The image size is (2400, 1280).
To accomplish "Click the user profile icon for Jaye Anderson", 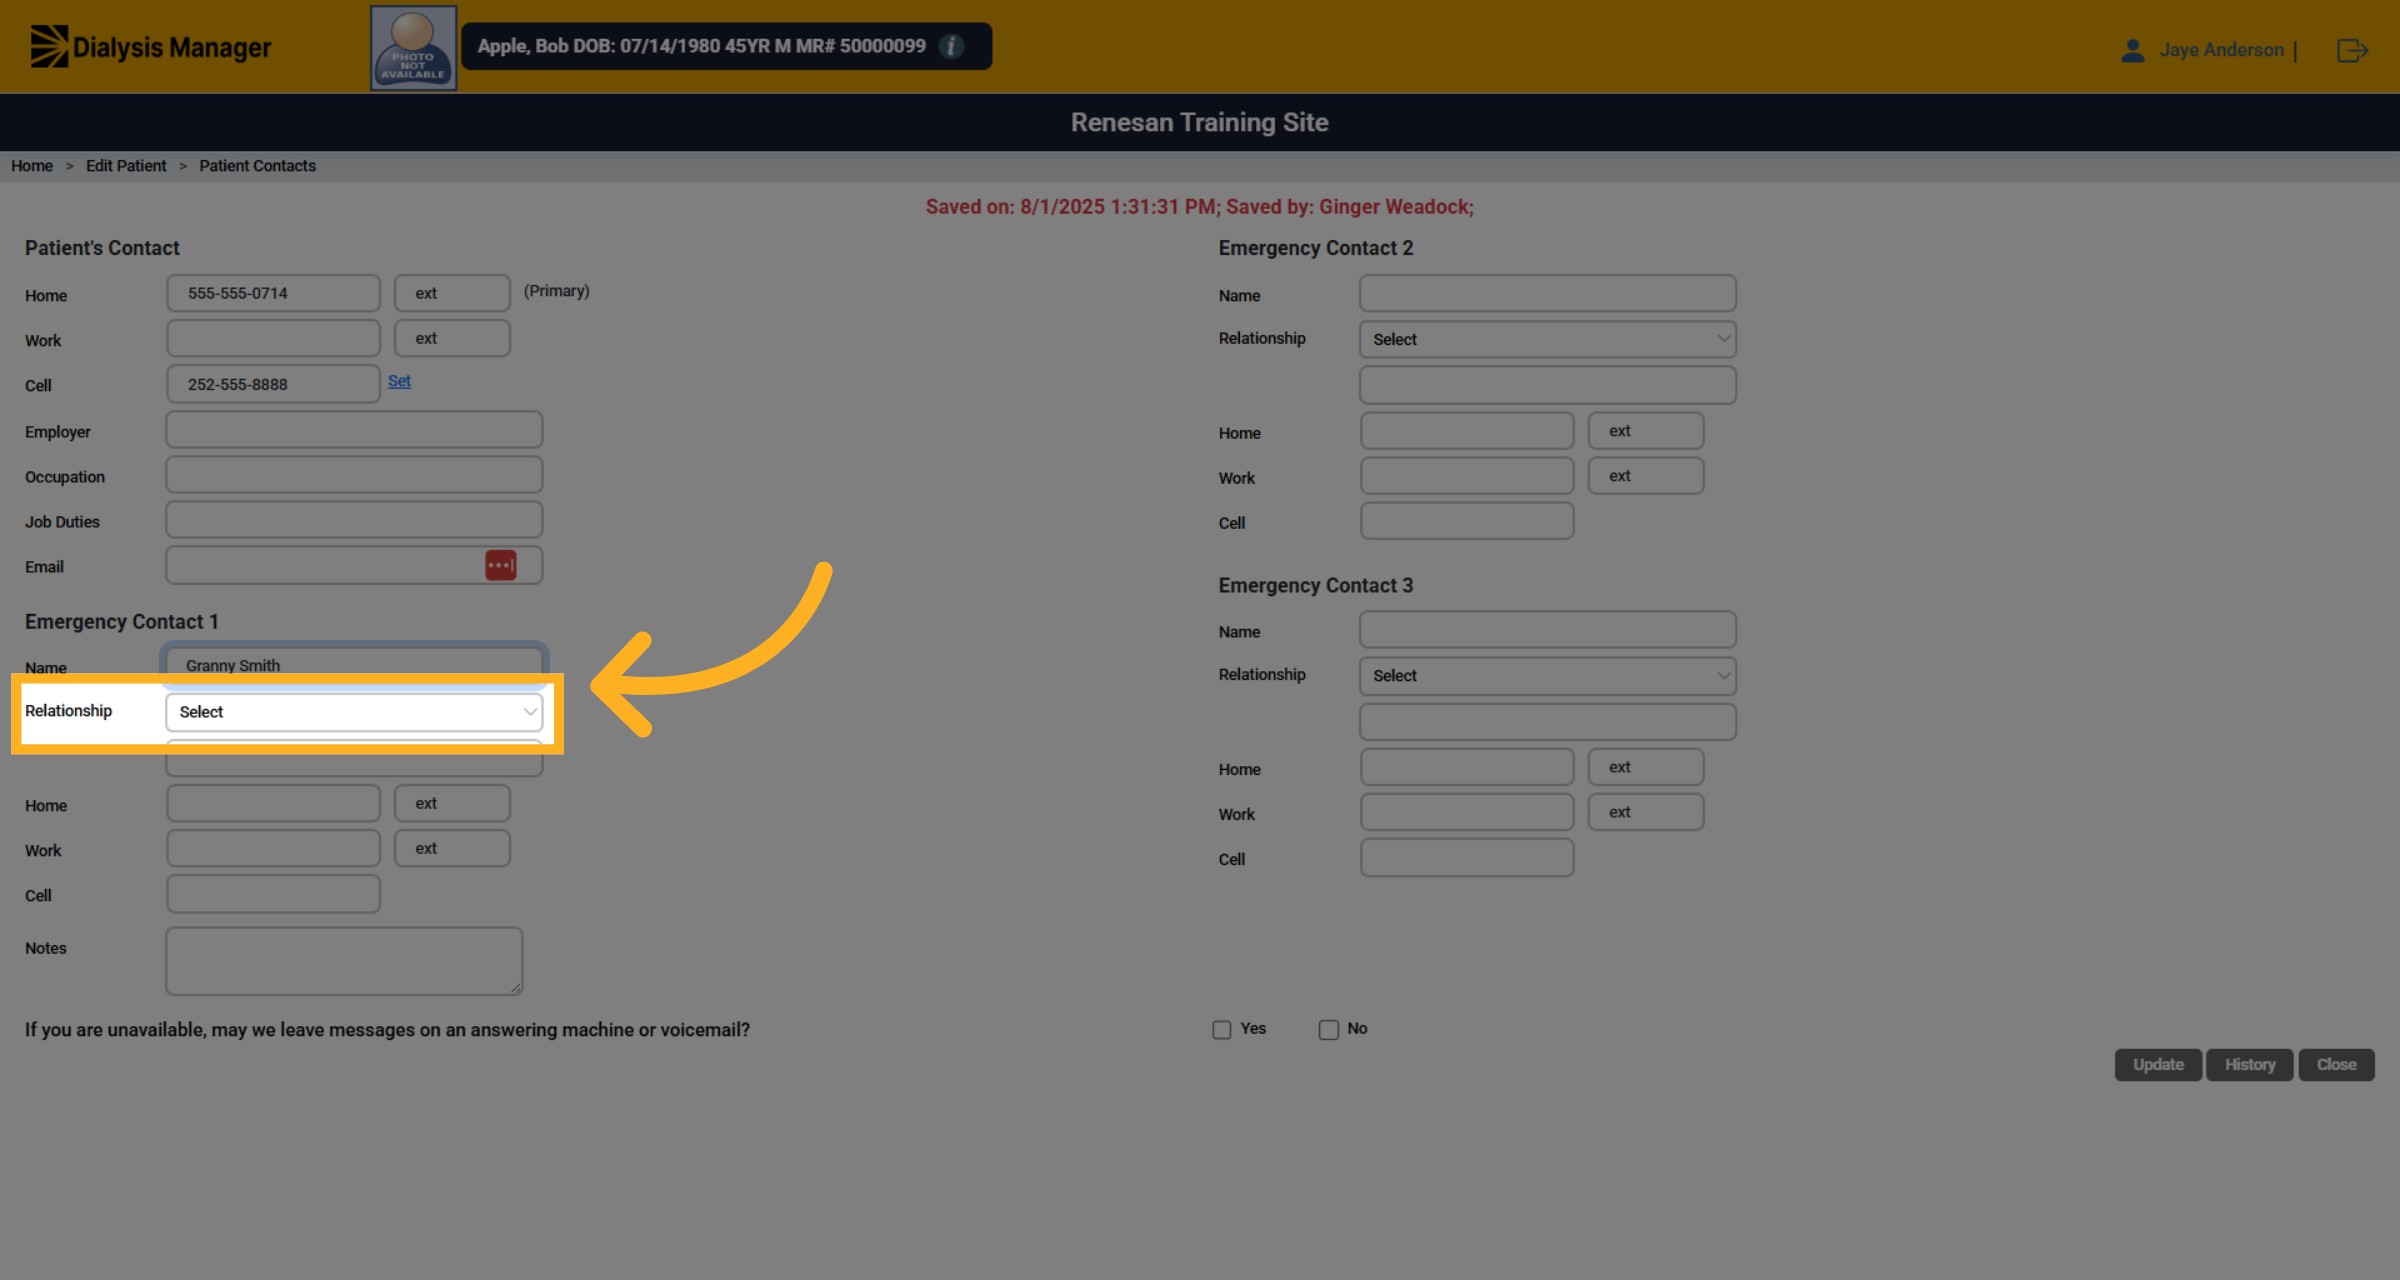I will click(x=2132, y=50).
